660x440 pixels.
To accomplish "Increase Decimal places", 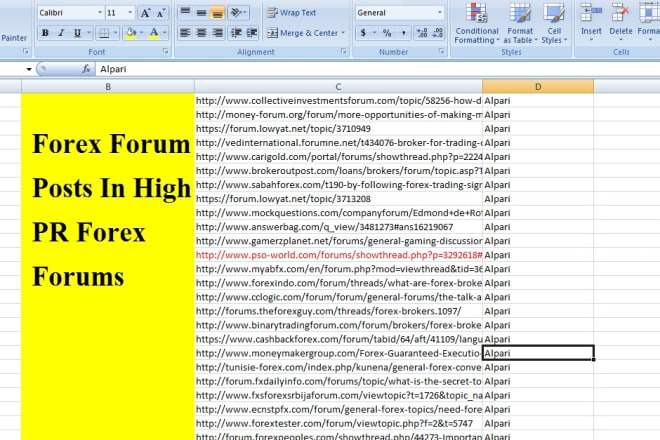I will coord(421,33).
